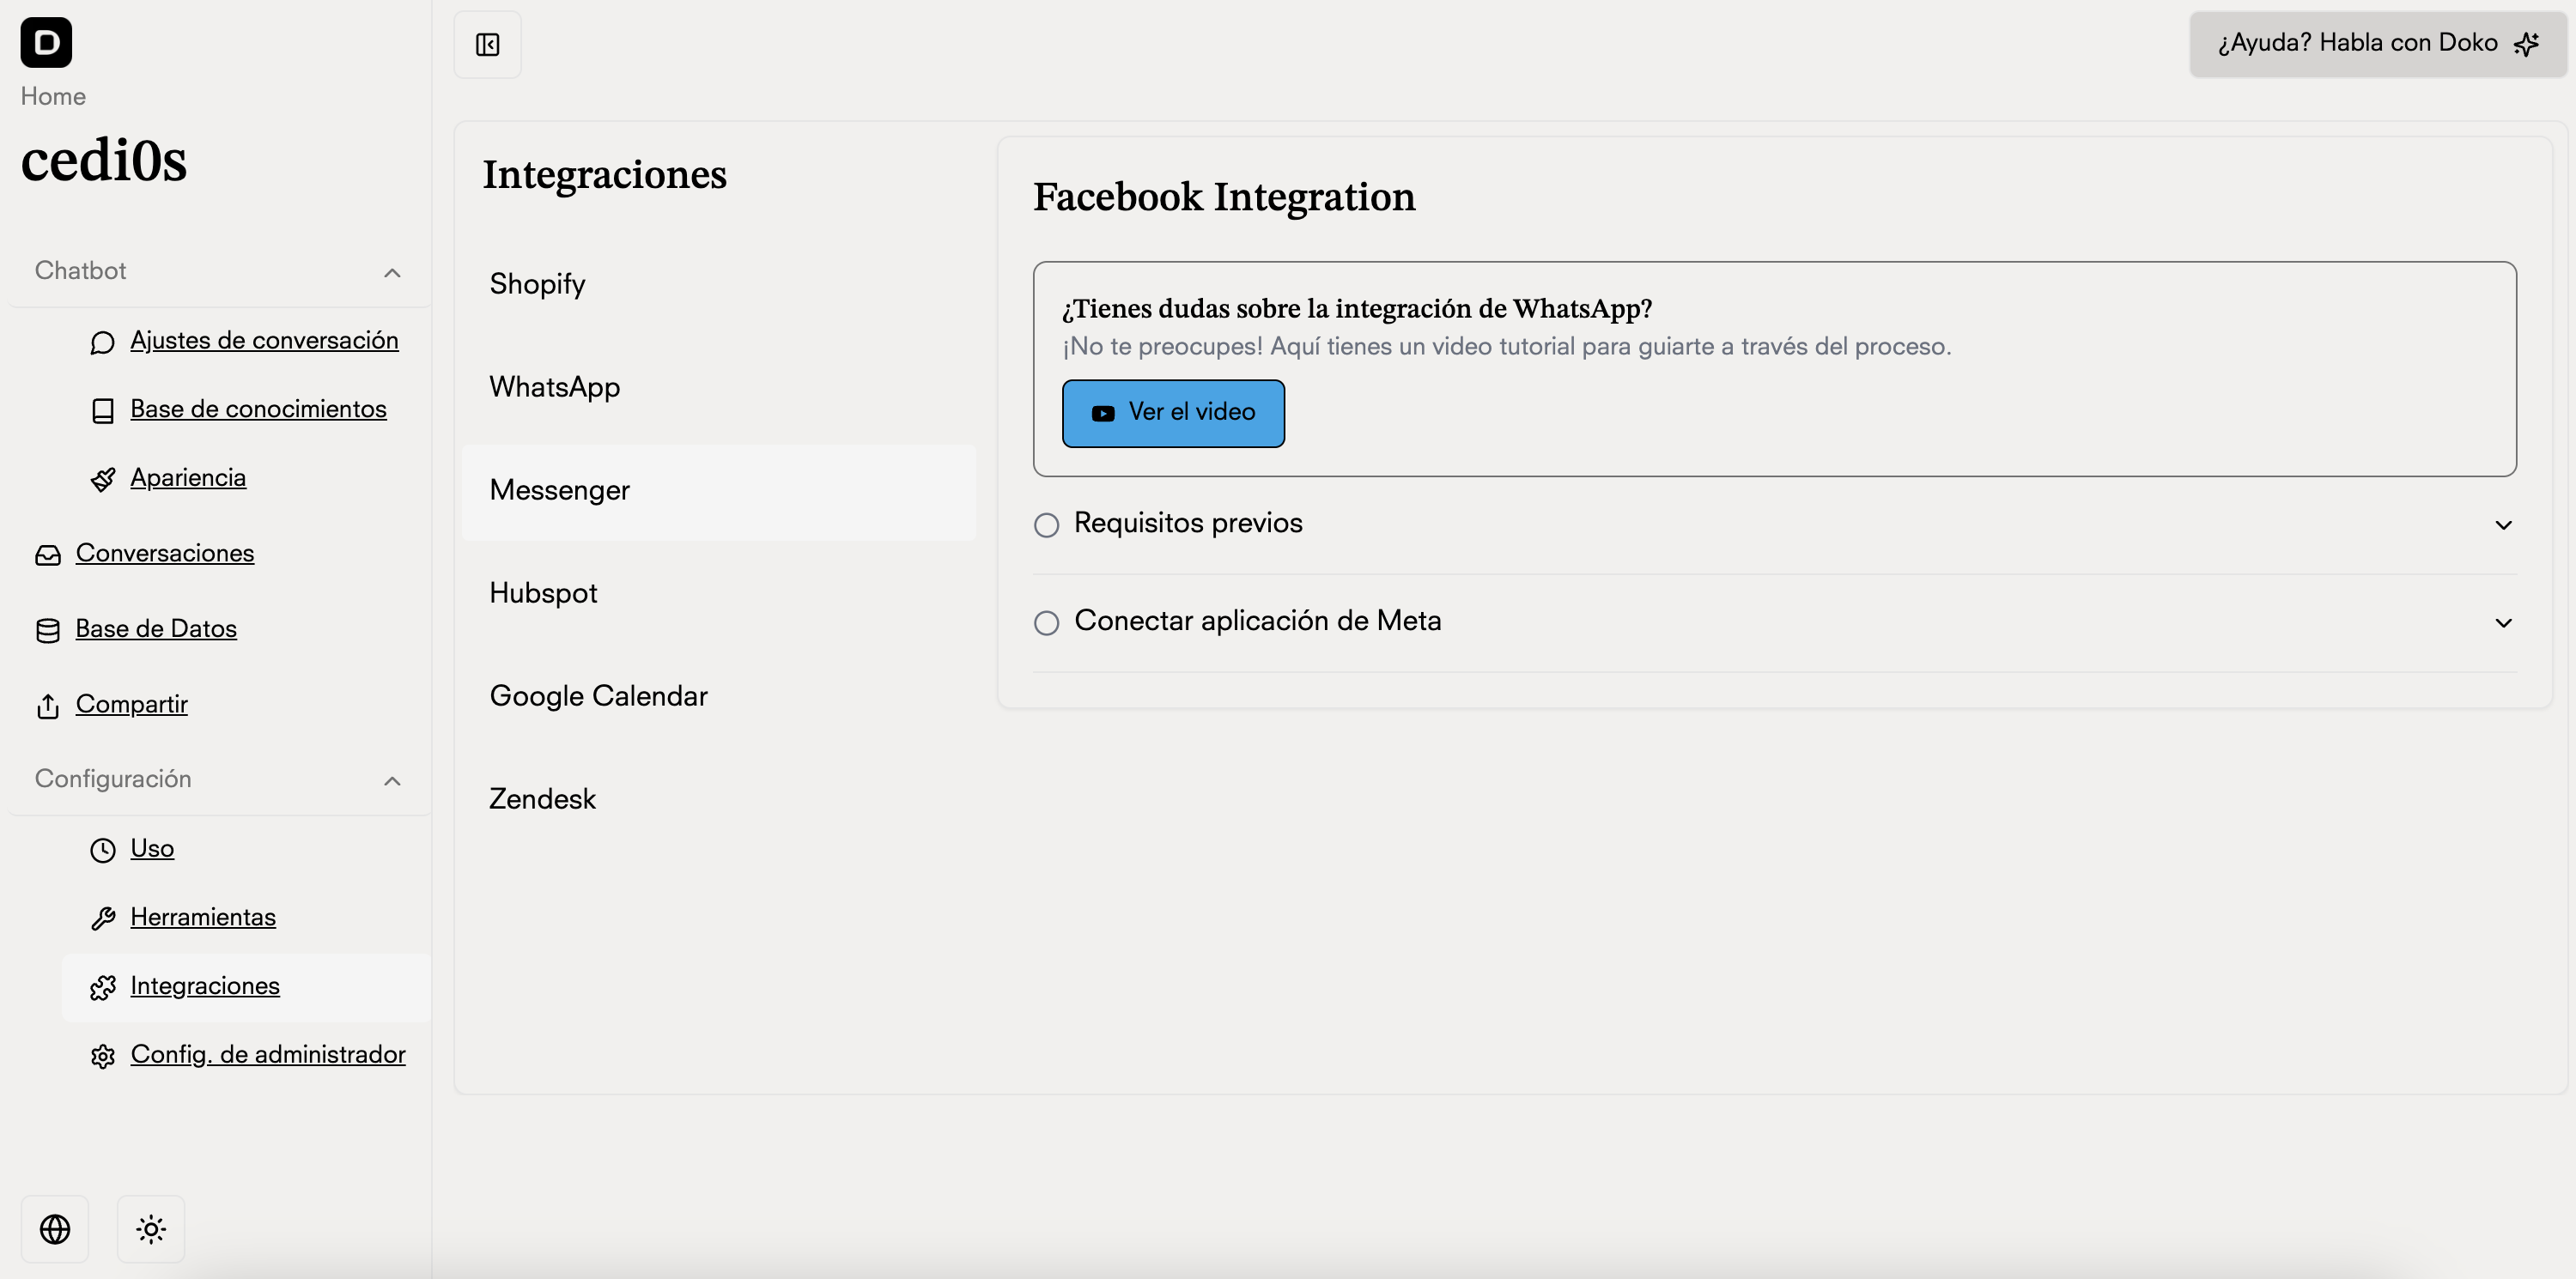The image size is (2576, 1279).
Task: Open Config. de administrador gear icon
Action: point(103,1055)
